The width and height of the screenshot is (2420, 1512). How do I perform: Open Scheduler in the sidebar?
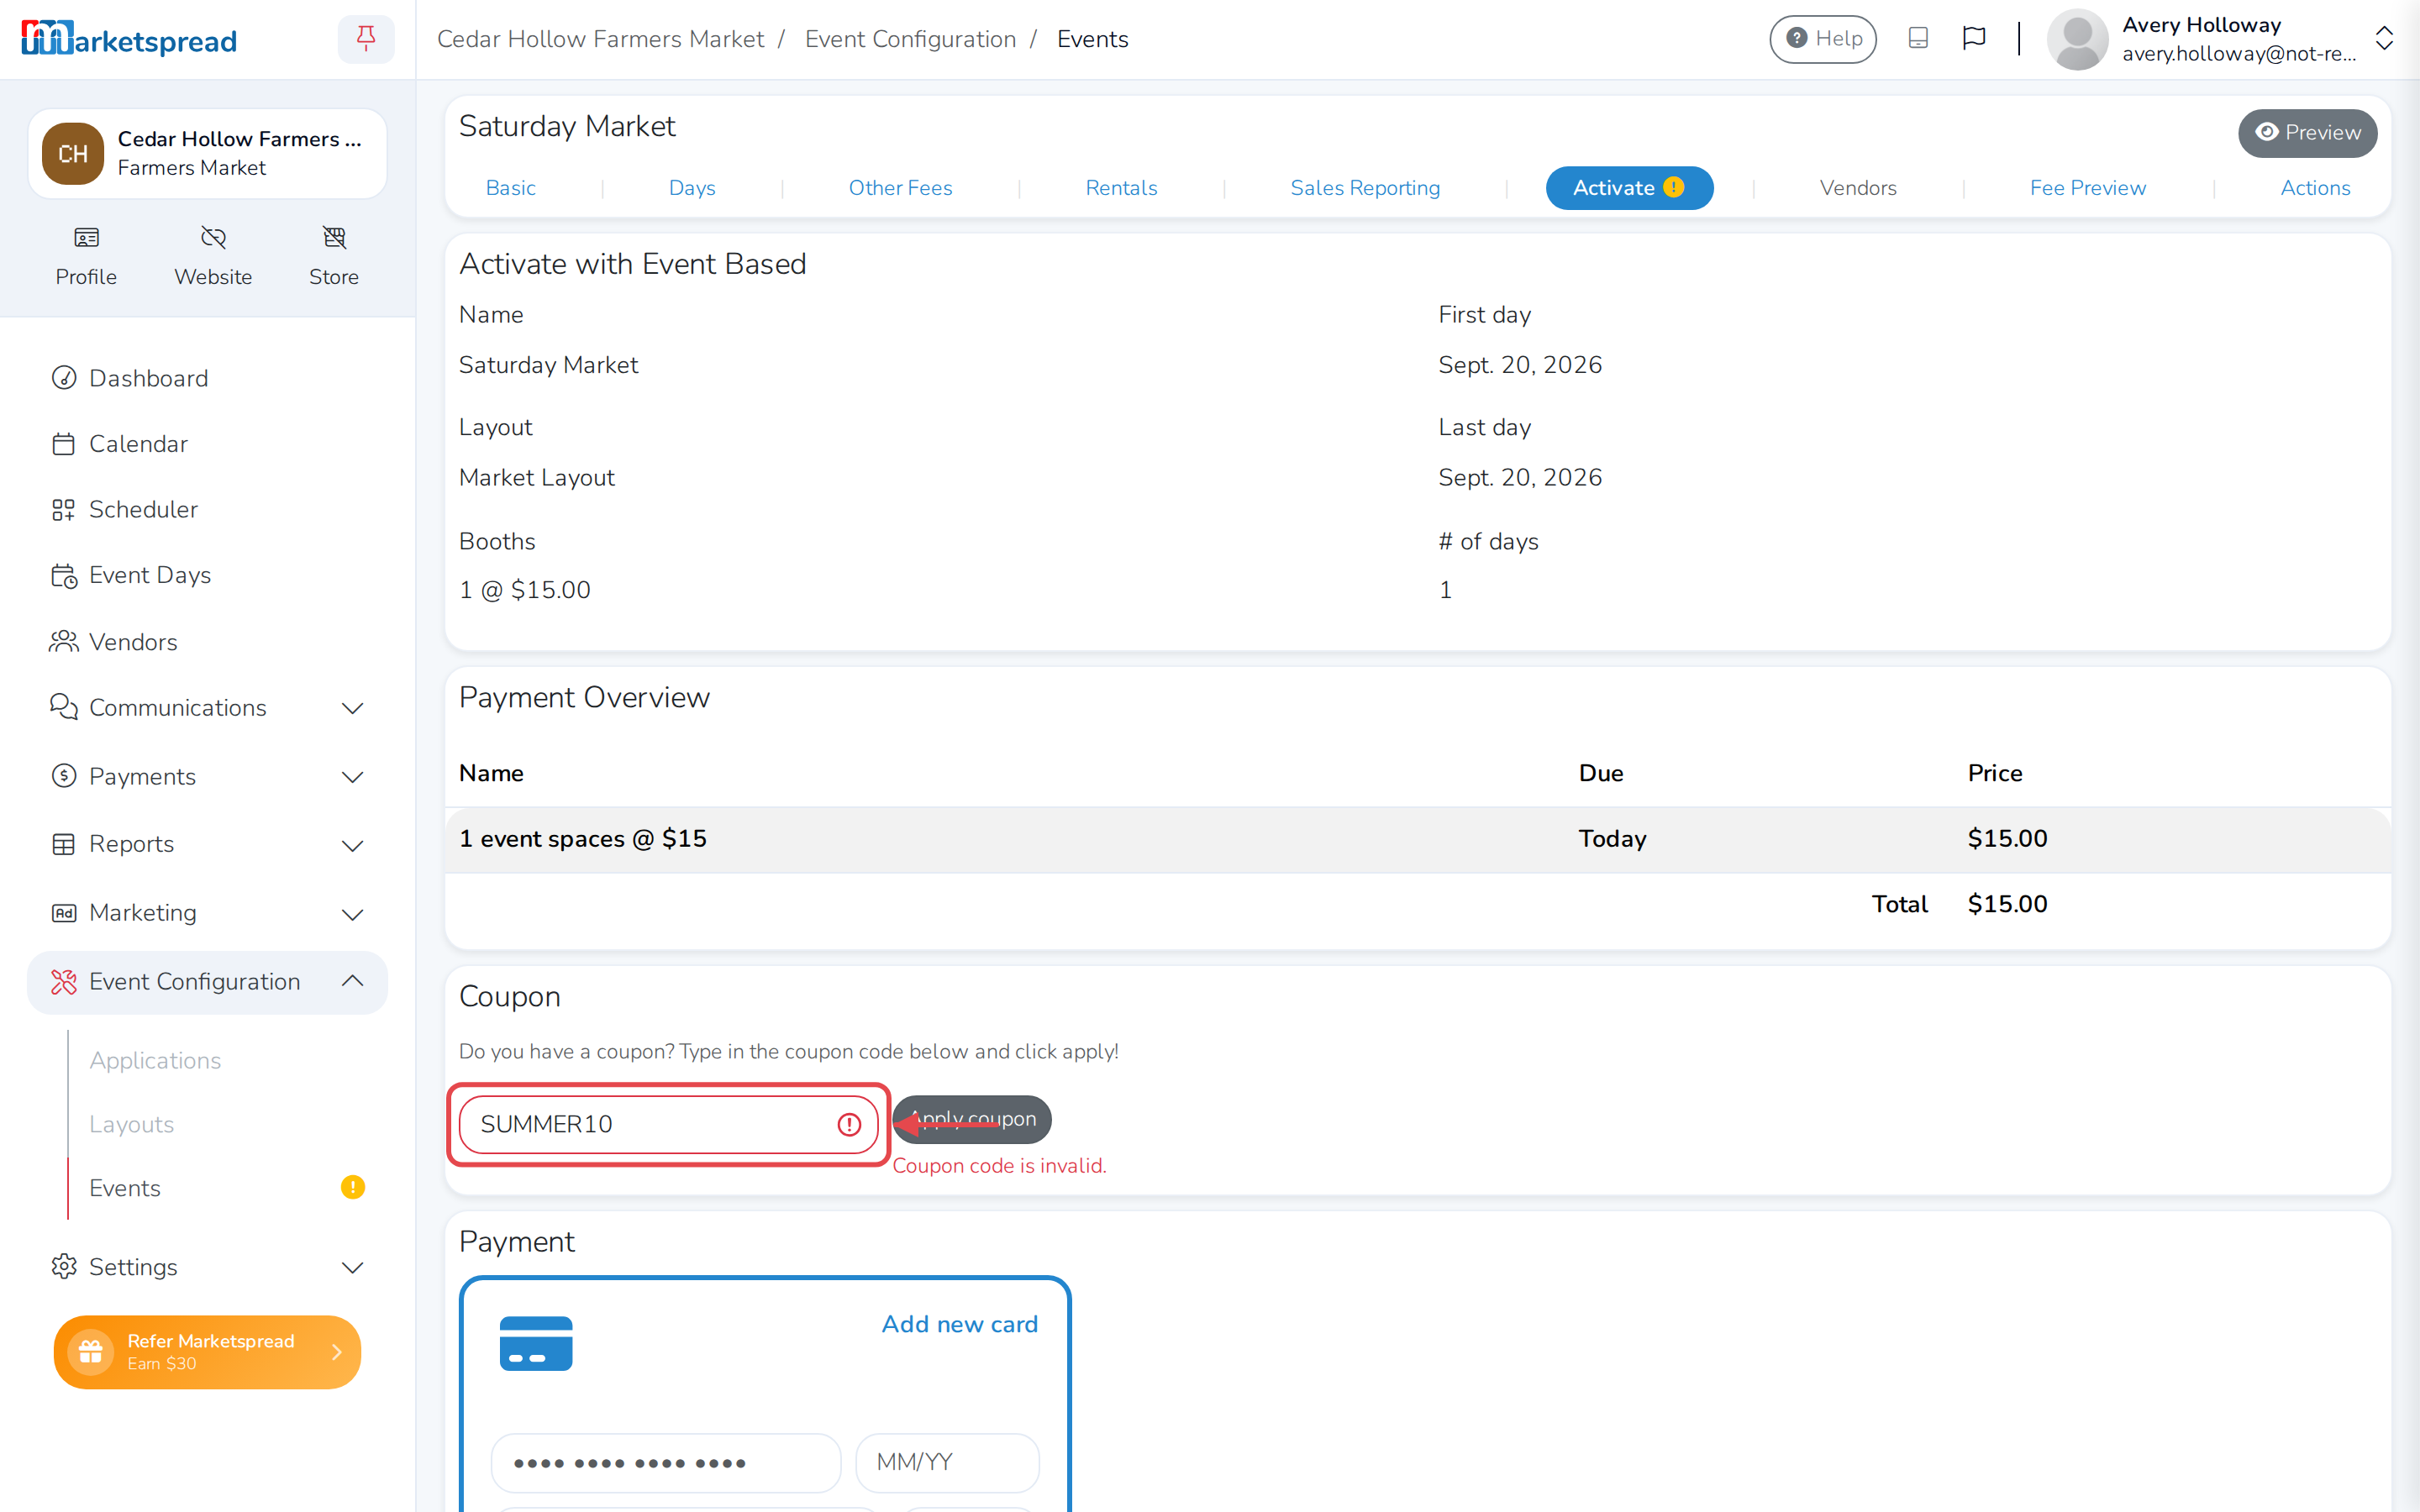[207, 509]
